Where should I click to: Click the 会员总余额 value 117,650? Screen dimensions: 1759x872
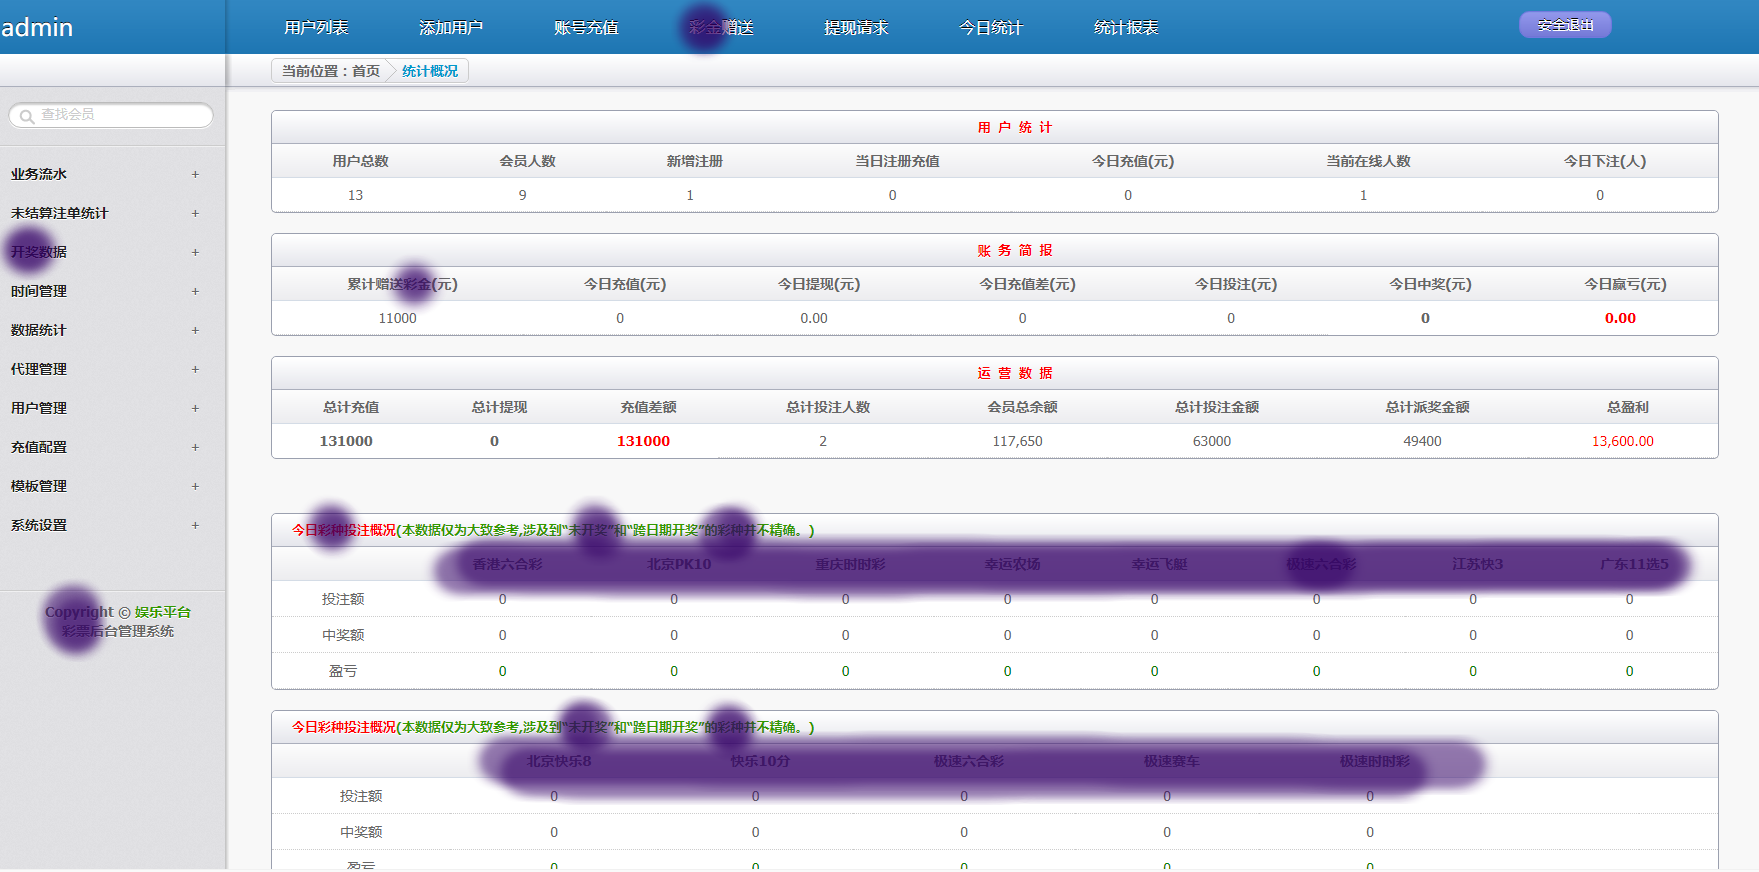click(1017, 441)
